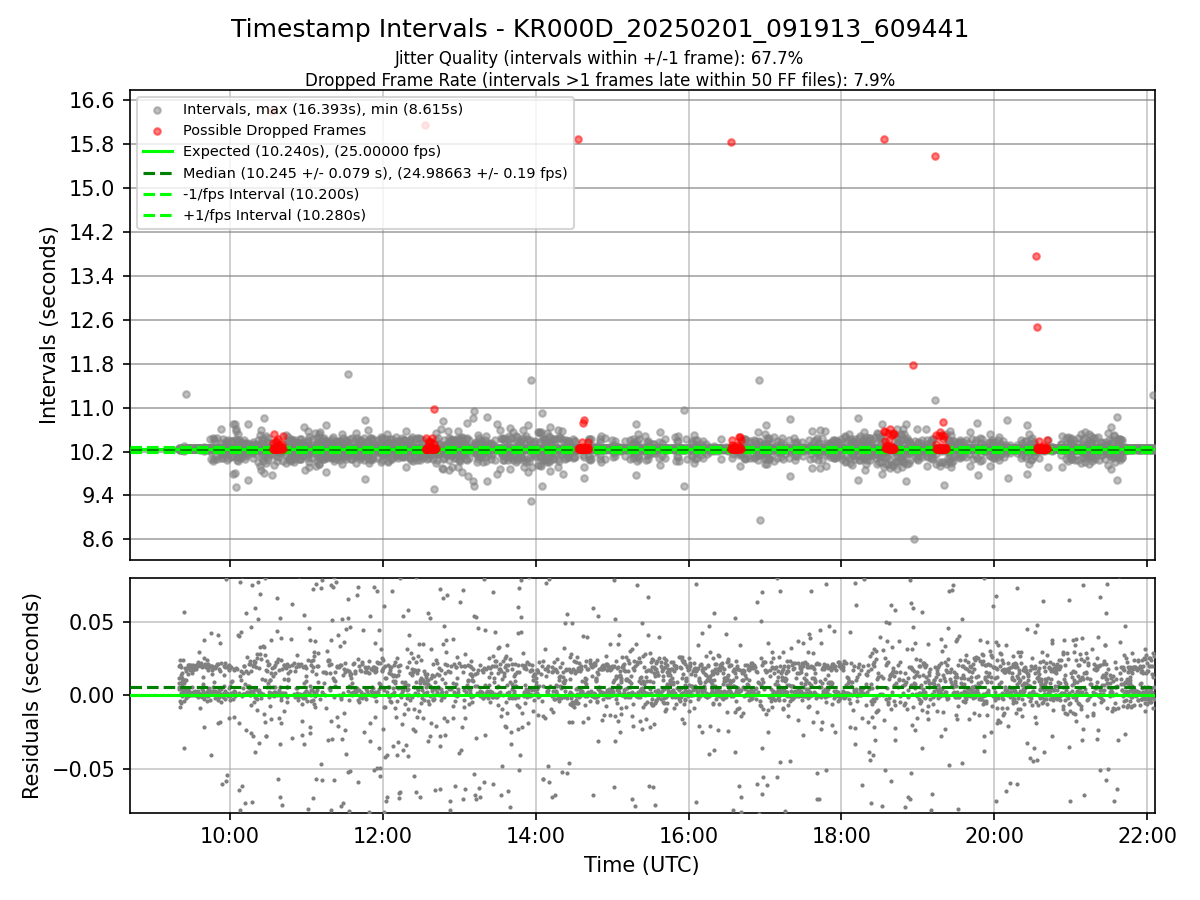1200x900 pixels.
Task: Click y-axis tick label 10.2
Action: (x=92, y=452)
